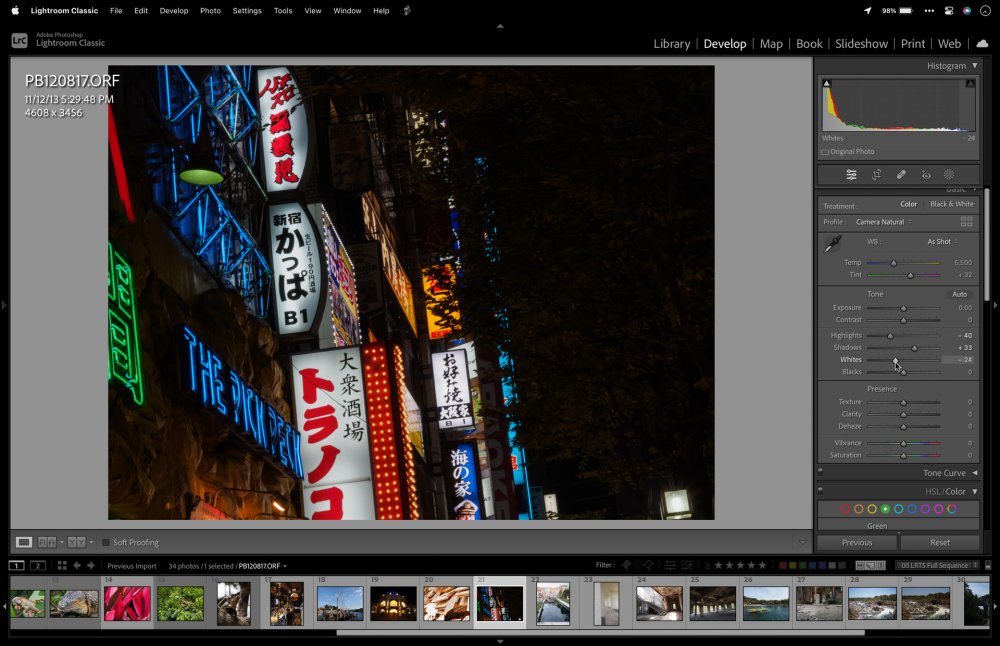Open the Masking tool
This screenshot has width=1000, height=646.
[x=949, y=174]
